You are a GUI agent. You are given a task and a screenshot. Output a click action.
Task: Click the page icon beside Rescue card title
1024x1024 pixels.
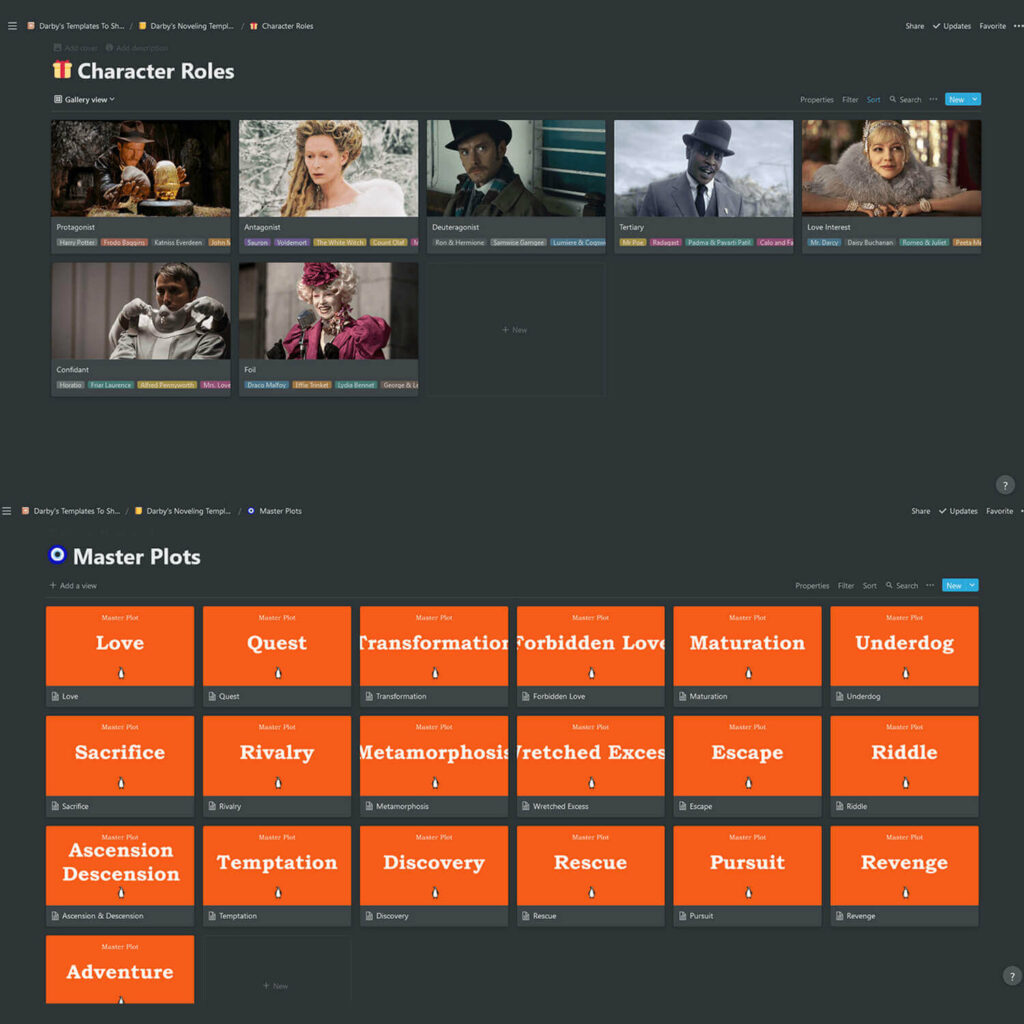(526, 916)
